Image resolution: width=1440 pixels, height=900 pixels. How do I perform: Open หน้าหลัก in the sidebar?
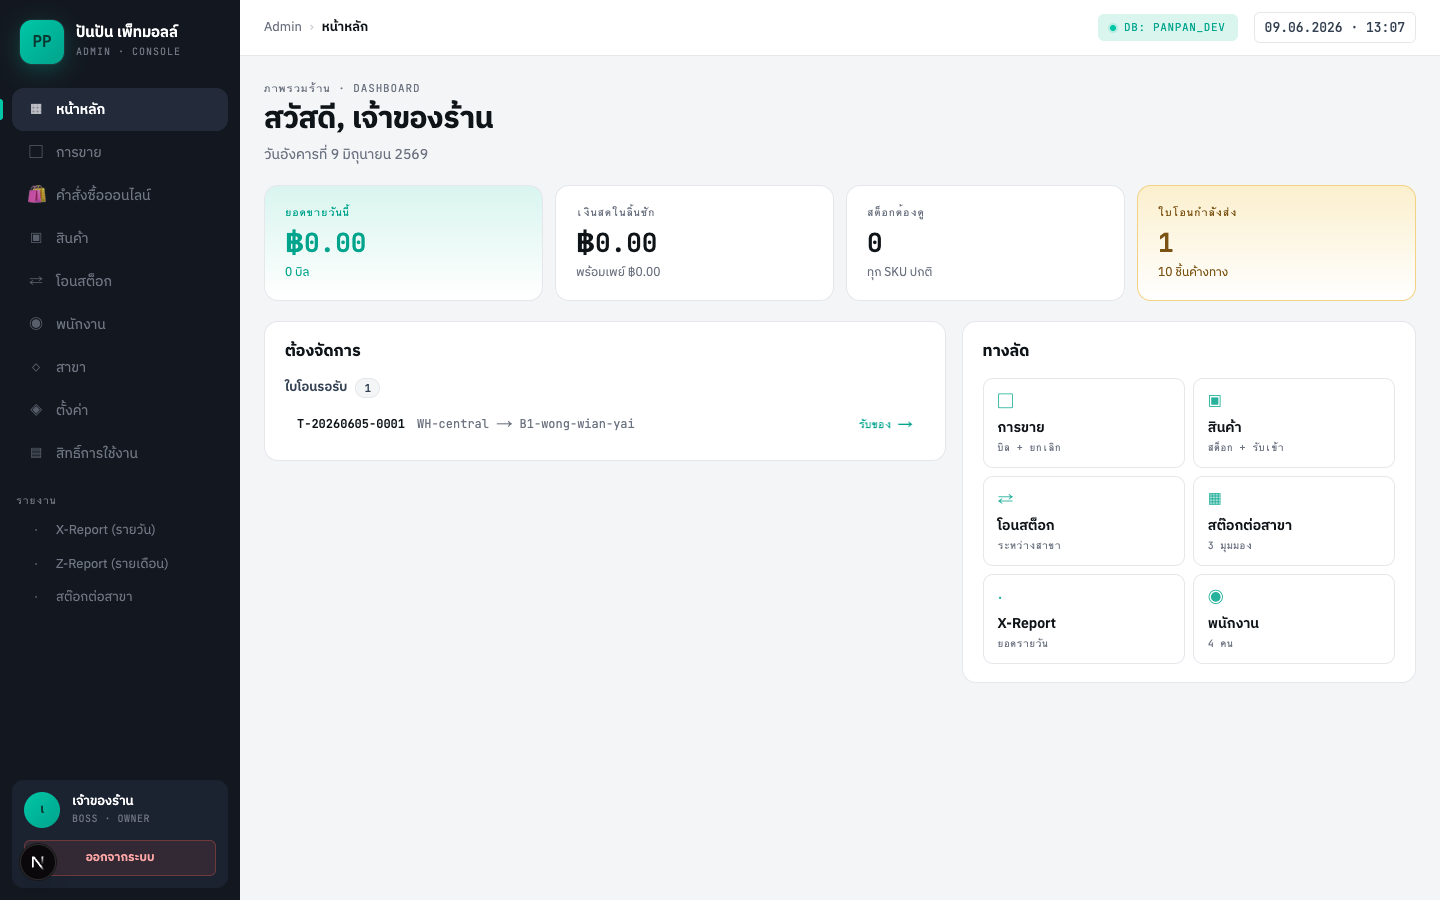[120, 109]
